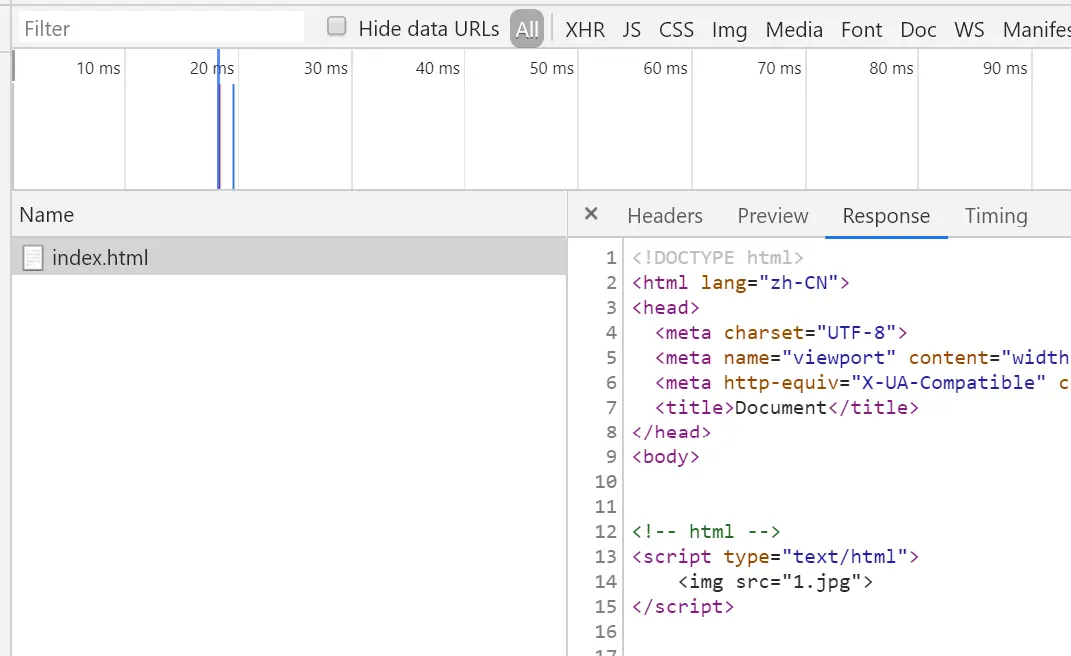
Task: Filter requests by CSS
Action: point(676,29)
